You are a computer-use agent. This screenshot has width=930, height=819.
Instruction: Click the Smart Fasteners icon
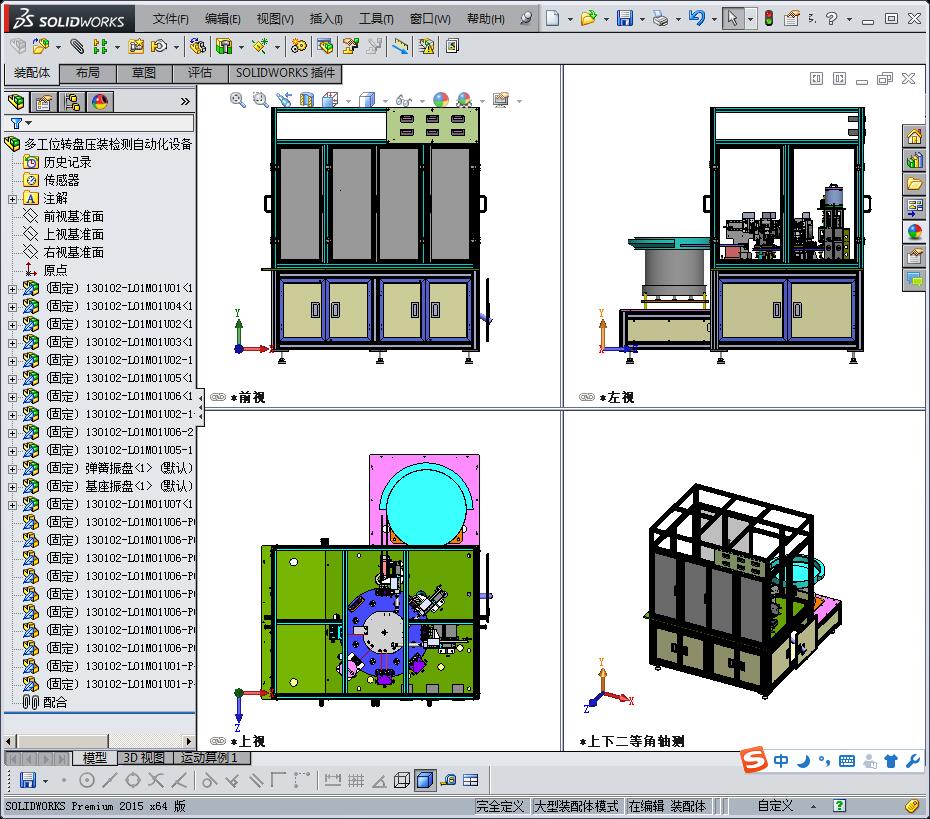136,46
